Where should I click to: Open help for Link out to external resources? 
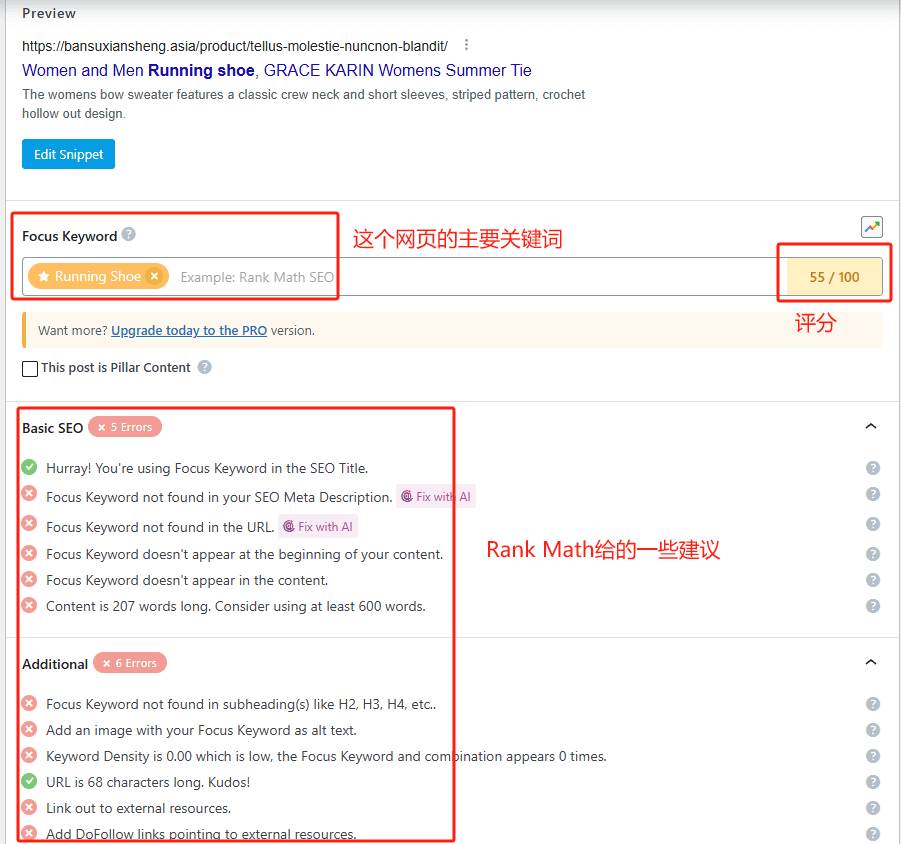click(873, 808)
